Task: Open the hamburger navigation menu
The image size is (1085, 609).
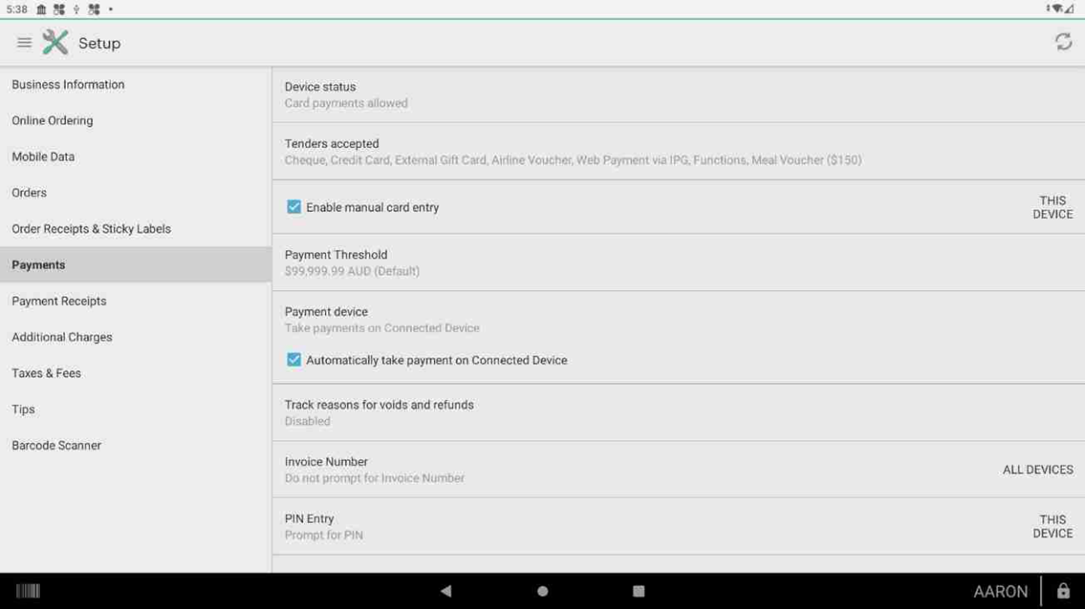Action: 24,43
